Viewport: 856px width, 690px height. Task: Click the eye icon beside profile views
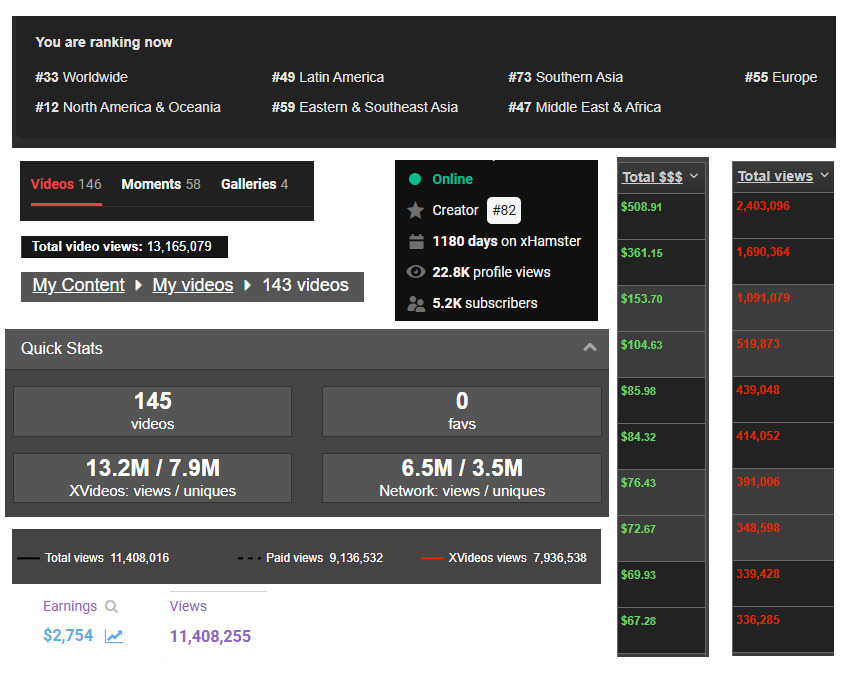pyautogui.click(x=416, y=272)
